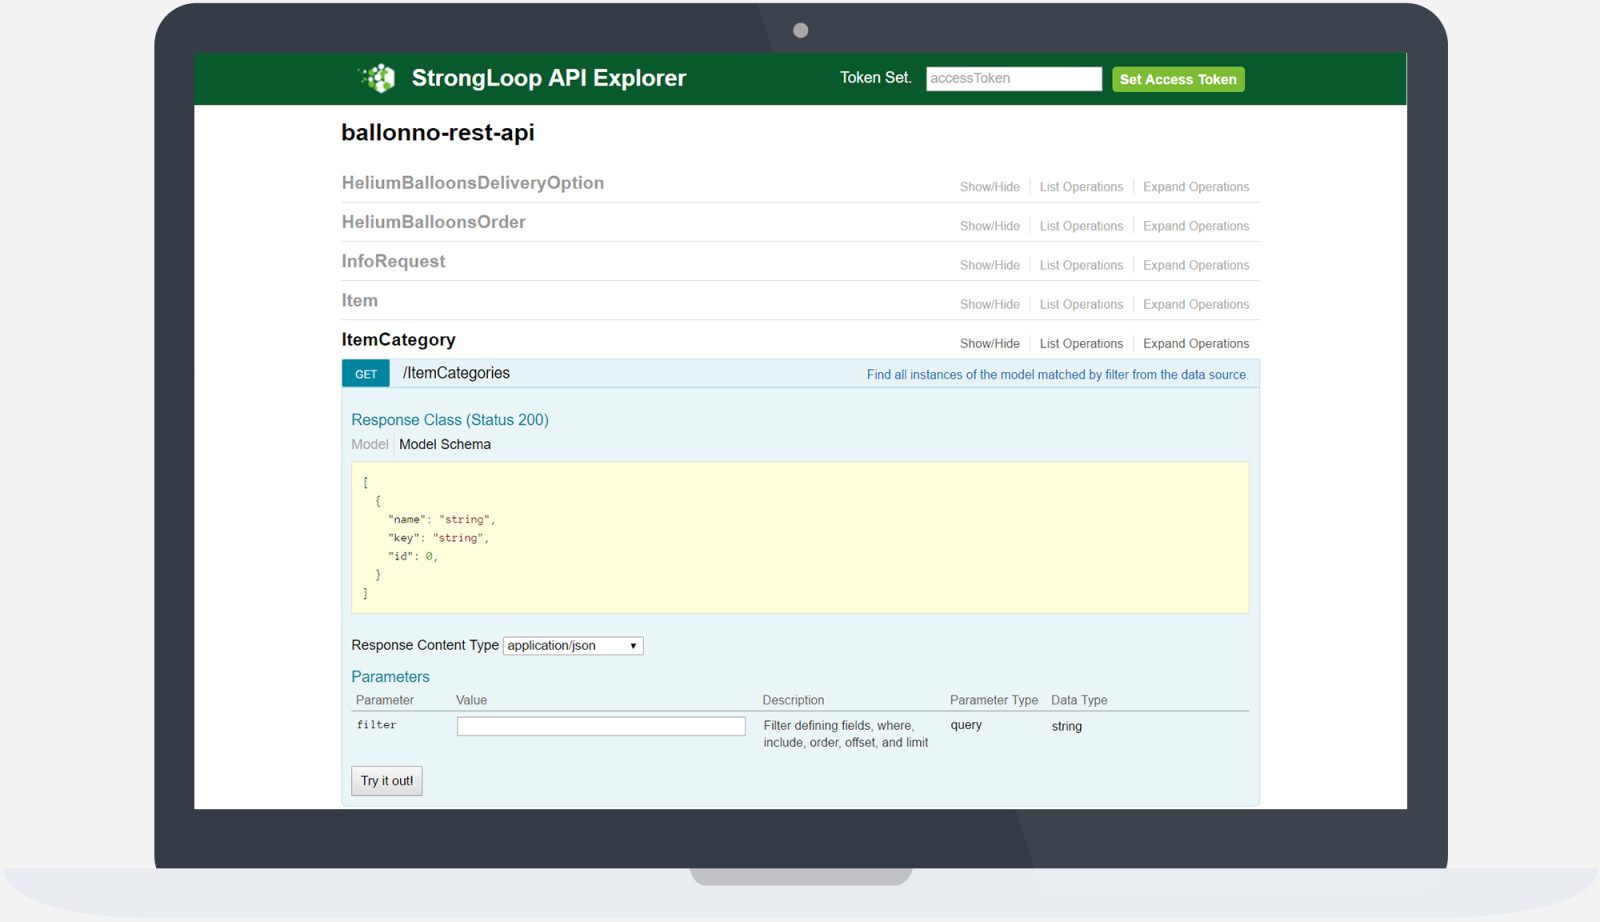The height and width of the screenshot is (922, 1600).
Task: Expand Operations for Item
Action: pos(1196,304)
